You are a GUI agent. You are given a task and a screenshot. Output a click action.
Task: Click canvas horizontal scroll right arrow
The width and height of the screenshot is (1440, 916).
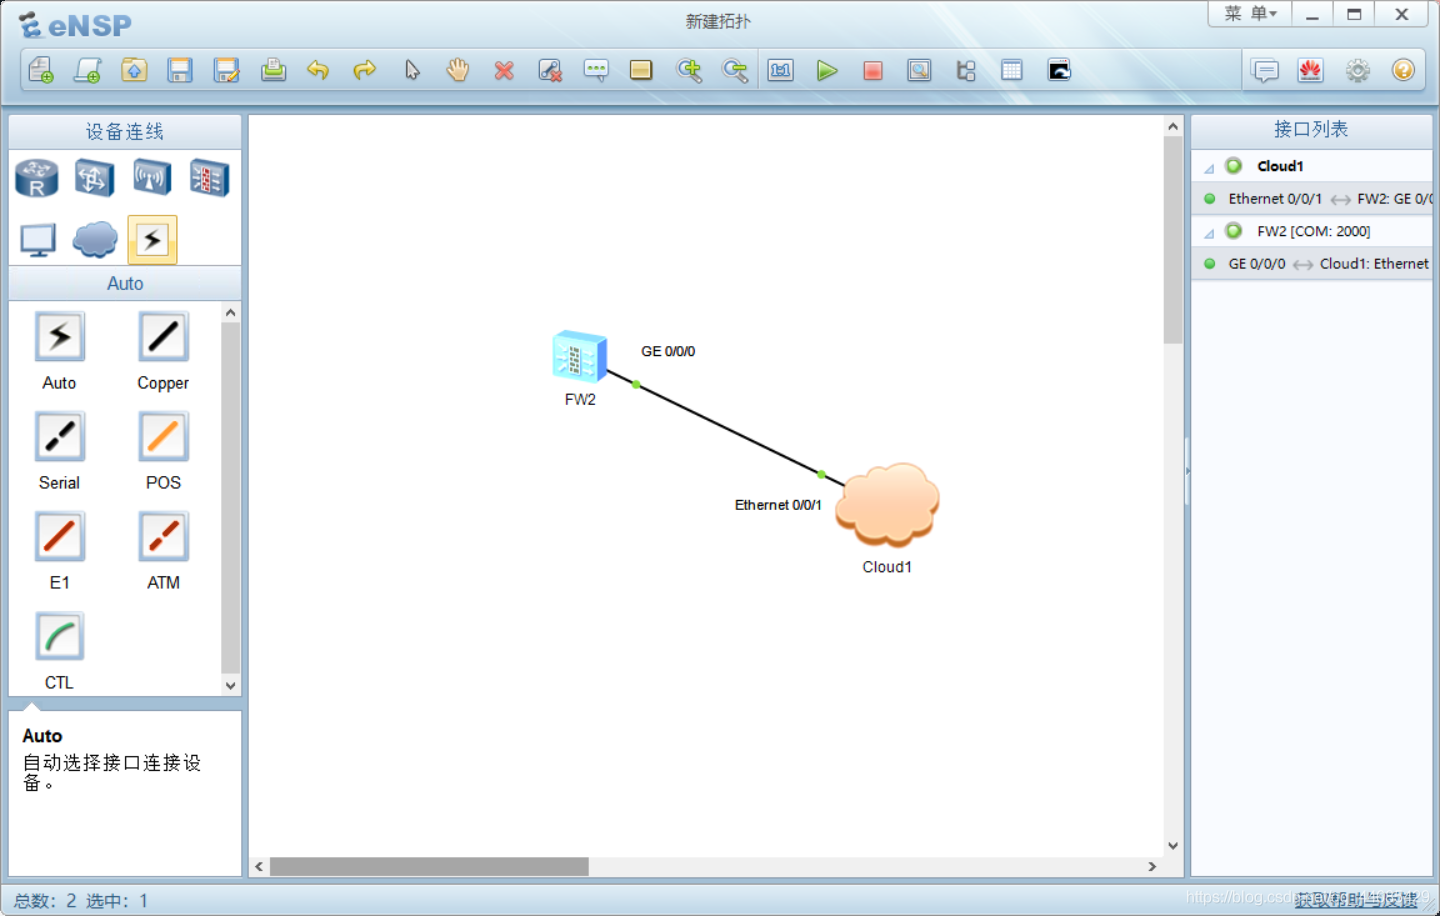[1152, 867]
